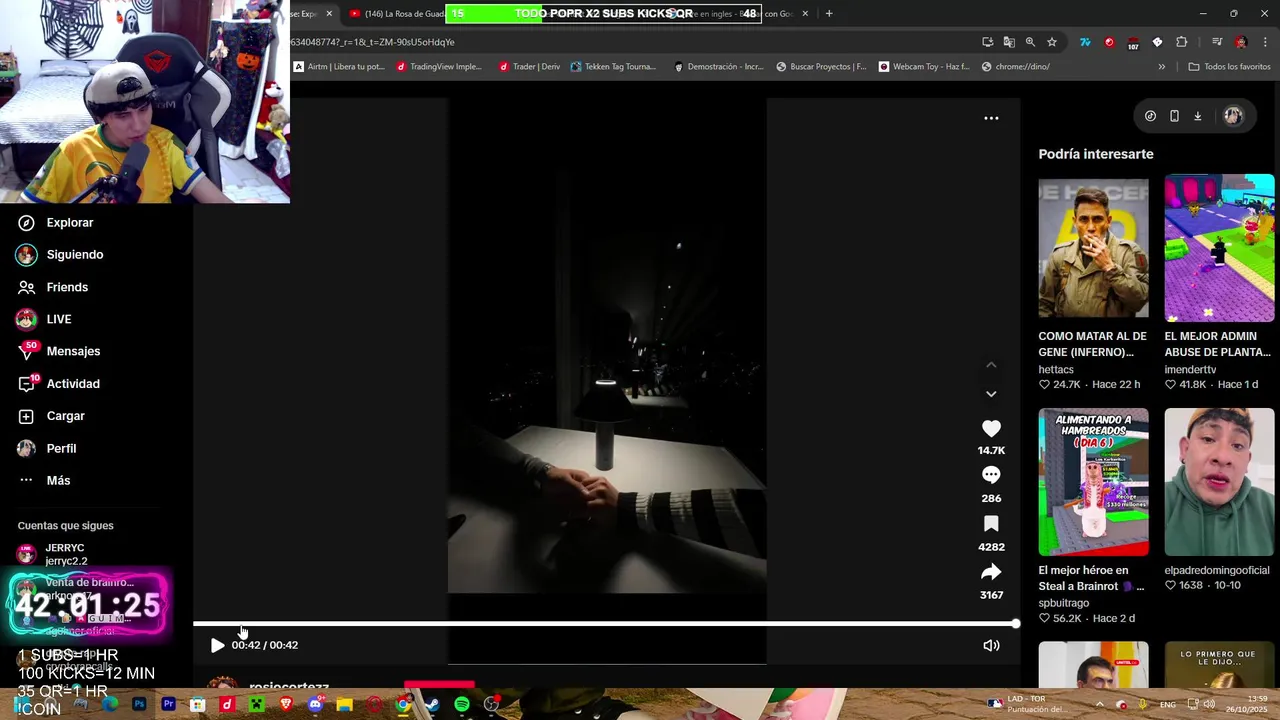1280x720 pixels.
Task: Bookmark this page with the star icon
Action: pyautogui.click(x=1052, y=42)
